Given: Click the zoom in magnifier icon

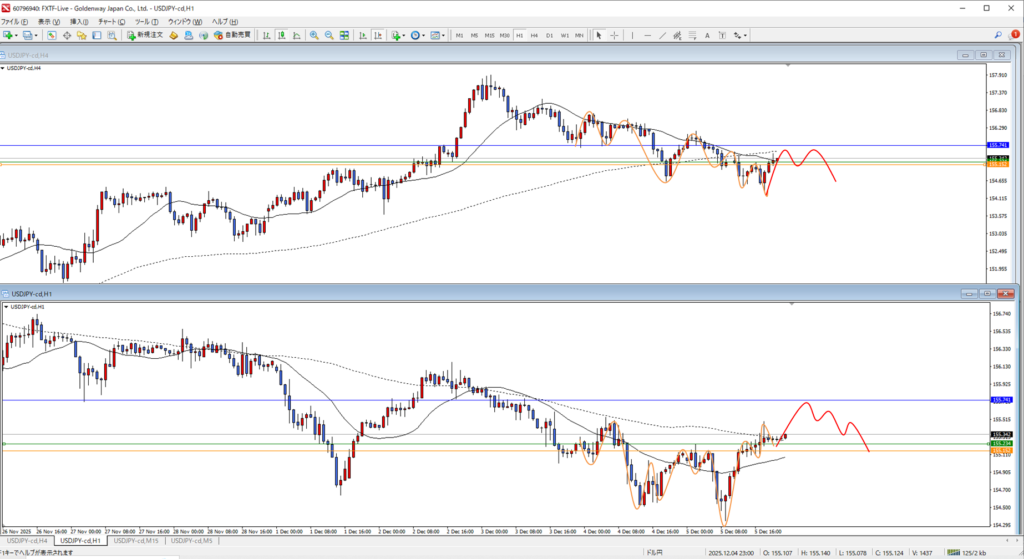Looking at the screenshot, I should click(x=313, y=35).
